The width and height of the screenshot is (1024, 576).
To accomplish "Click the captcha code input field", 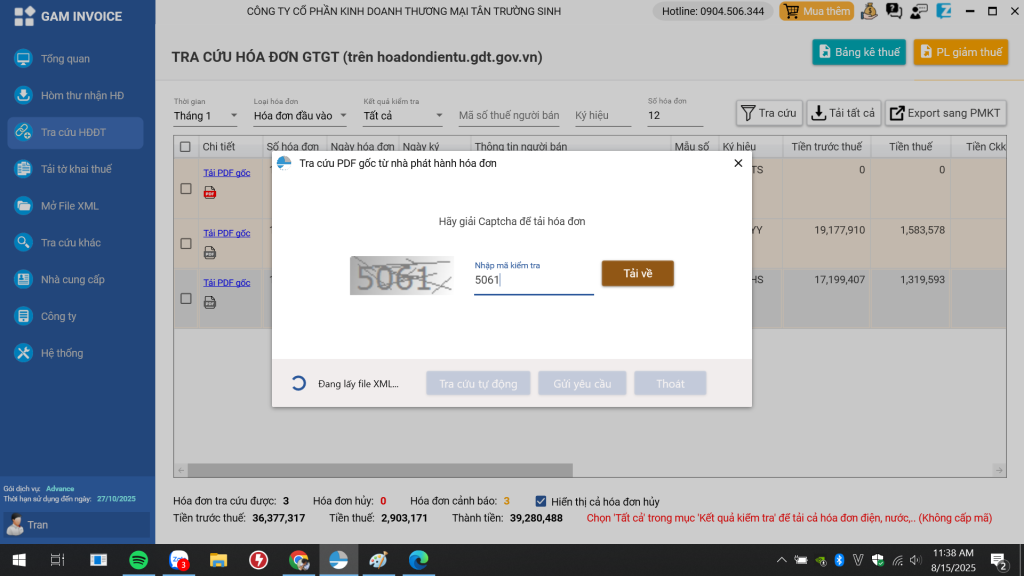I will (x=533, y=281).
